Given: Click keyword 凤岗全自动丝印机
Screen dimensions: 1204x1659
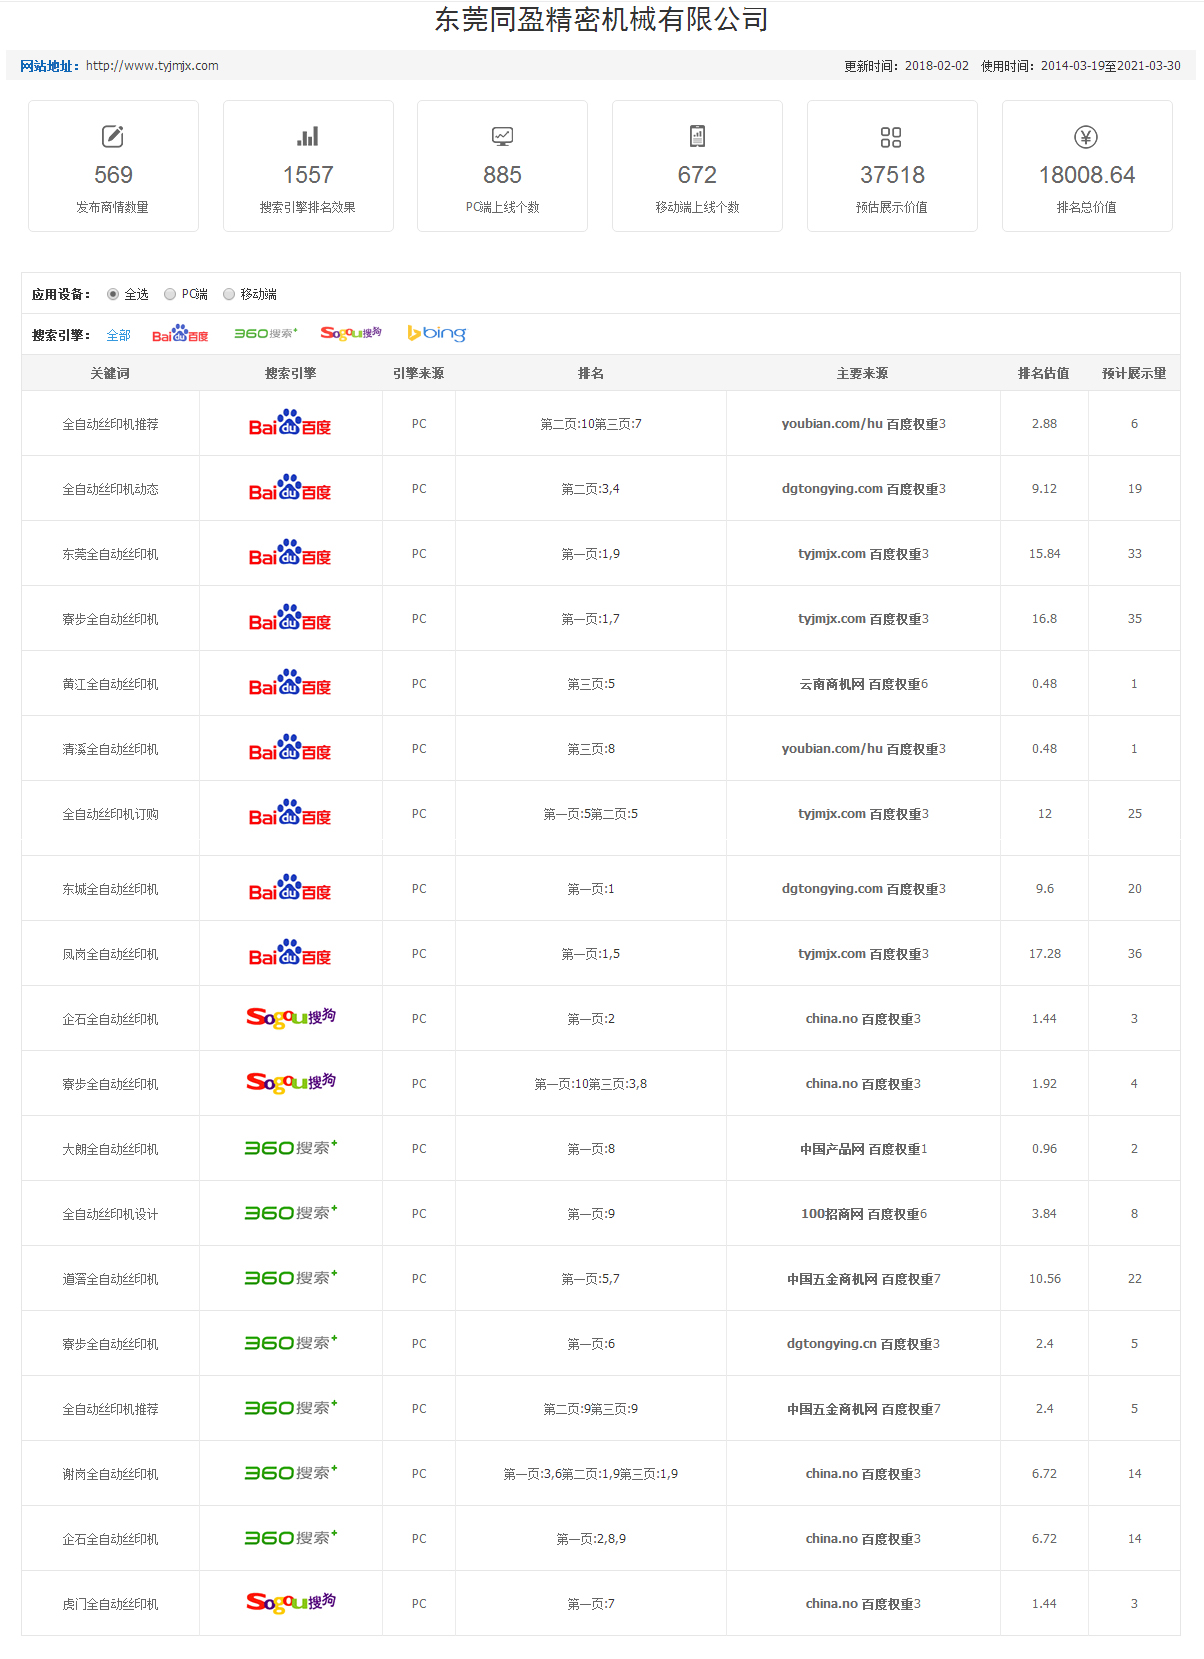Looking at the screenshot, I should (x=110, y=954).
